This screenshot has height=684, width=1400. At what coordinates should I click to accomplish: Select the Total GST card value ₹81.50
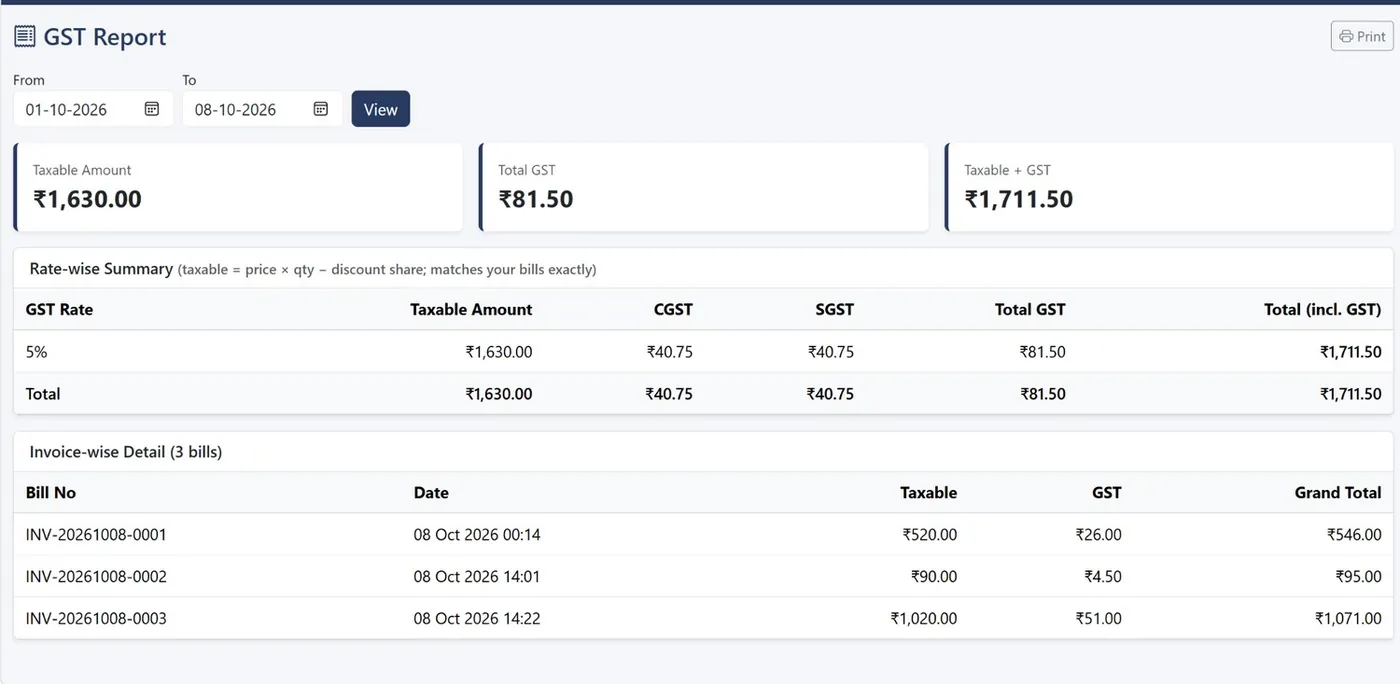coord(536,199)
